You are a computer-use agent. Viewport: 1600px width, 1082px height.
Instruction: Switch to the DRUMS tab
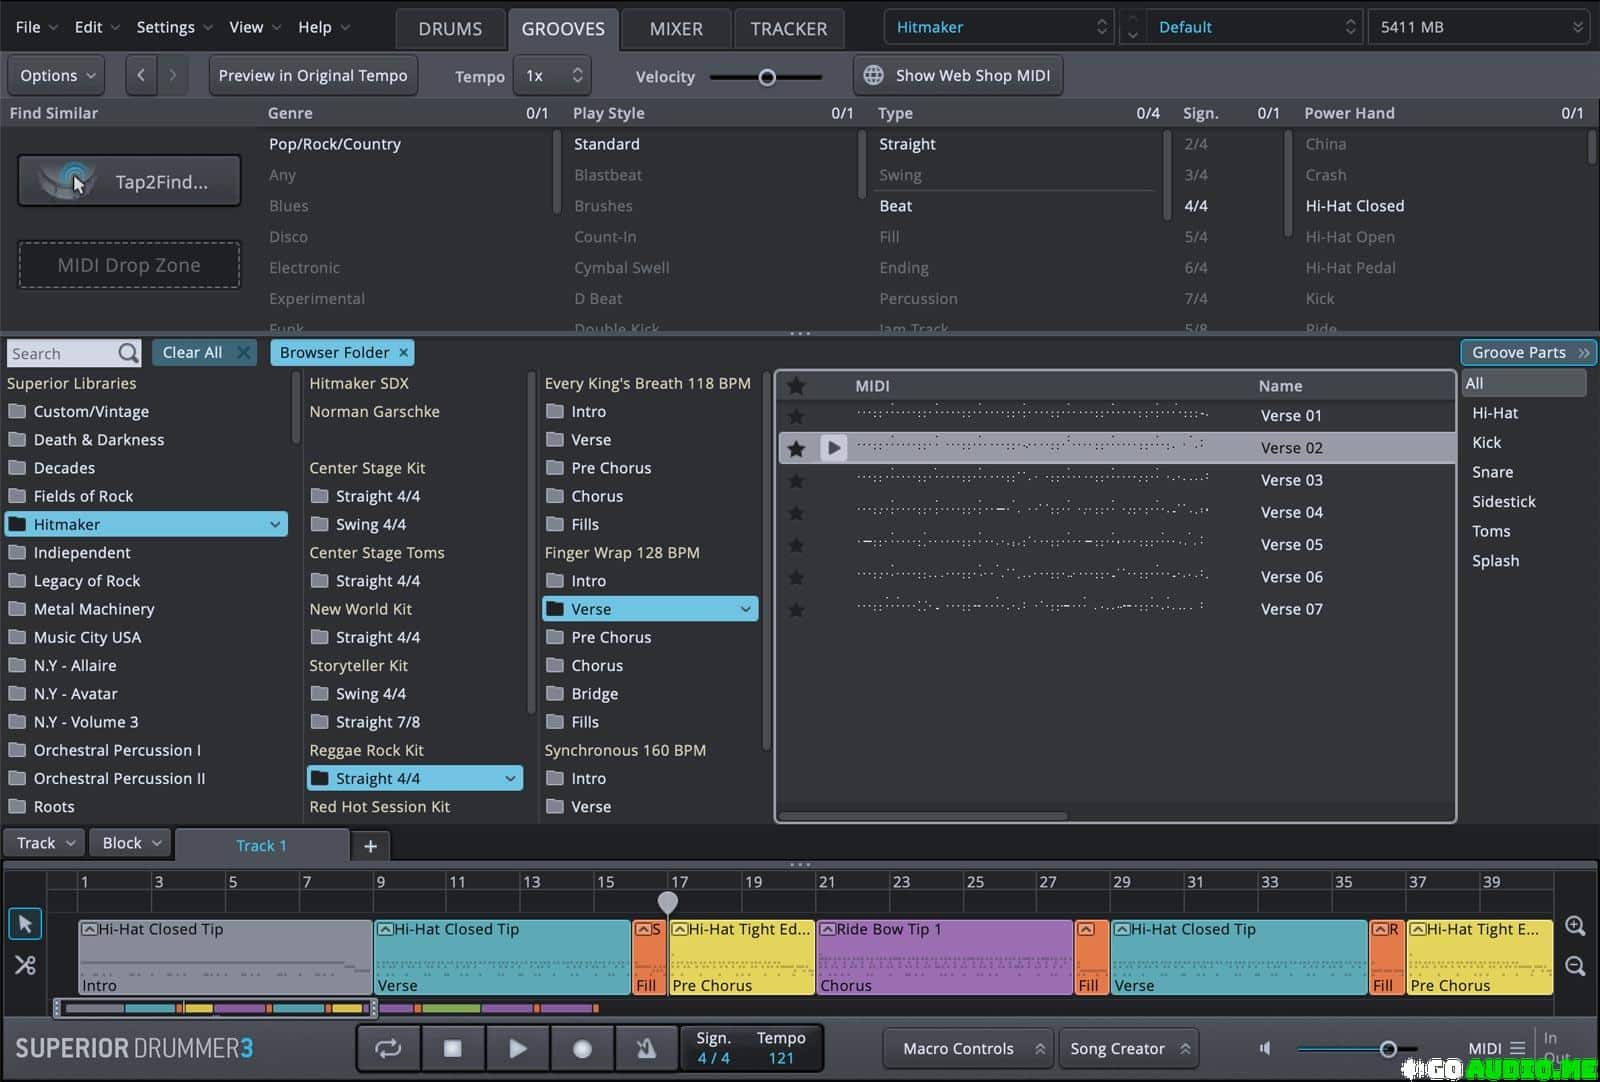450,29
